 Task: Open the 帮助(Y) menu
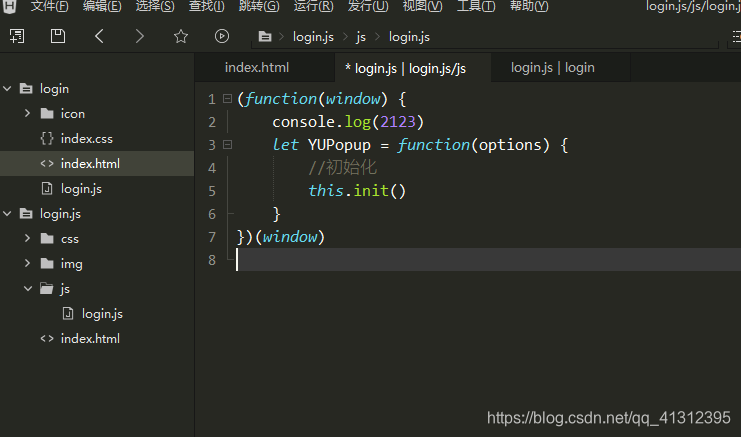click(x=529, y=7)
